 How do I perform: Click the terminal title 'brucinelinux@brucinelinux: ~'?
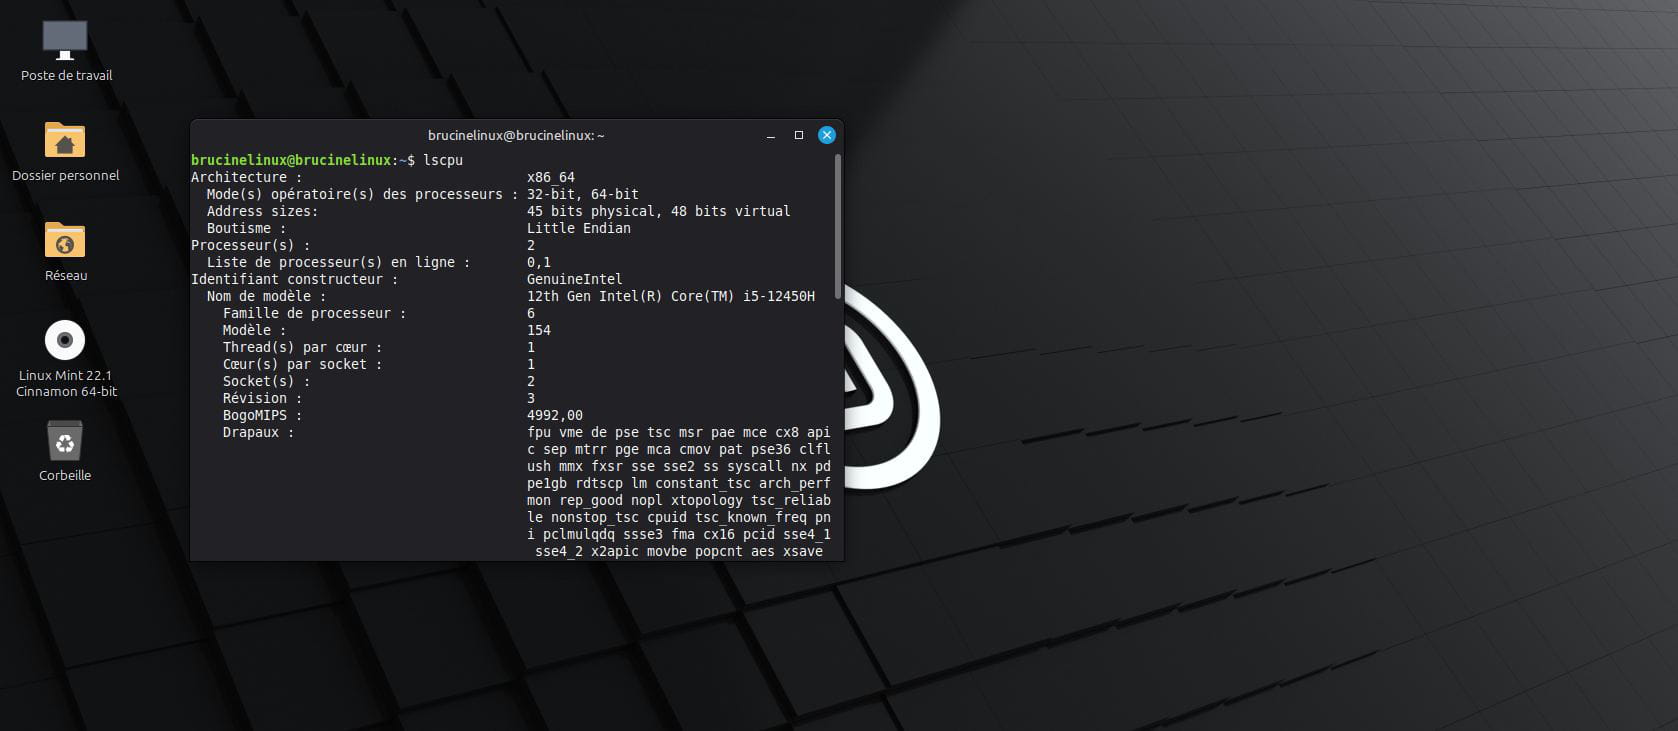point(516,135)
